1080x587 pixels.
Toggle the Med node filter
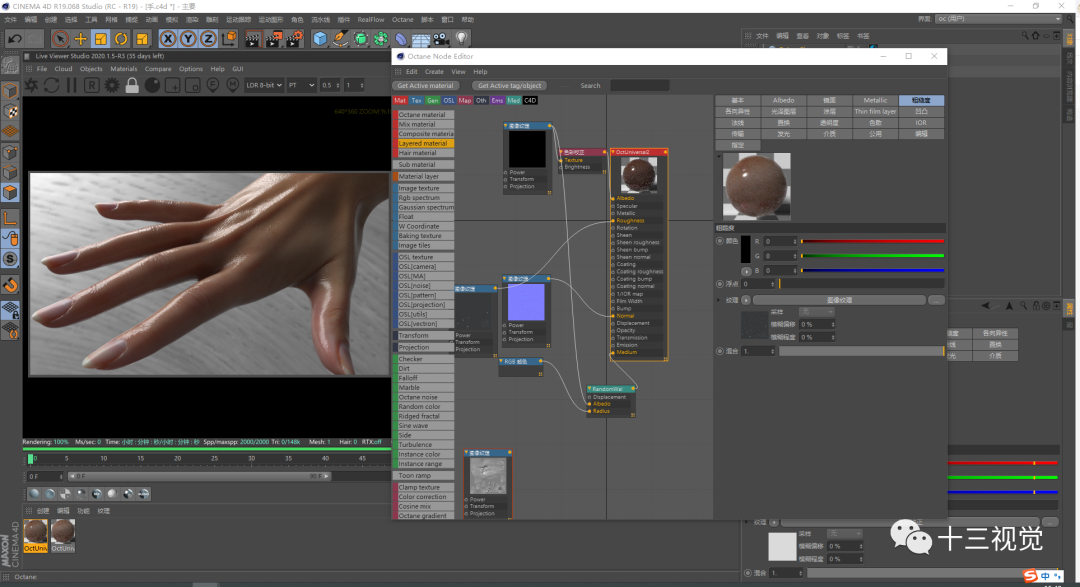[514, 101]
